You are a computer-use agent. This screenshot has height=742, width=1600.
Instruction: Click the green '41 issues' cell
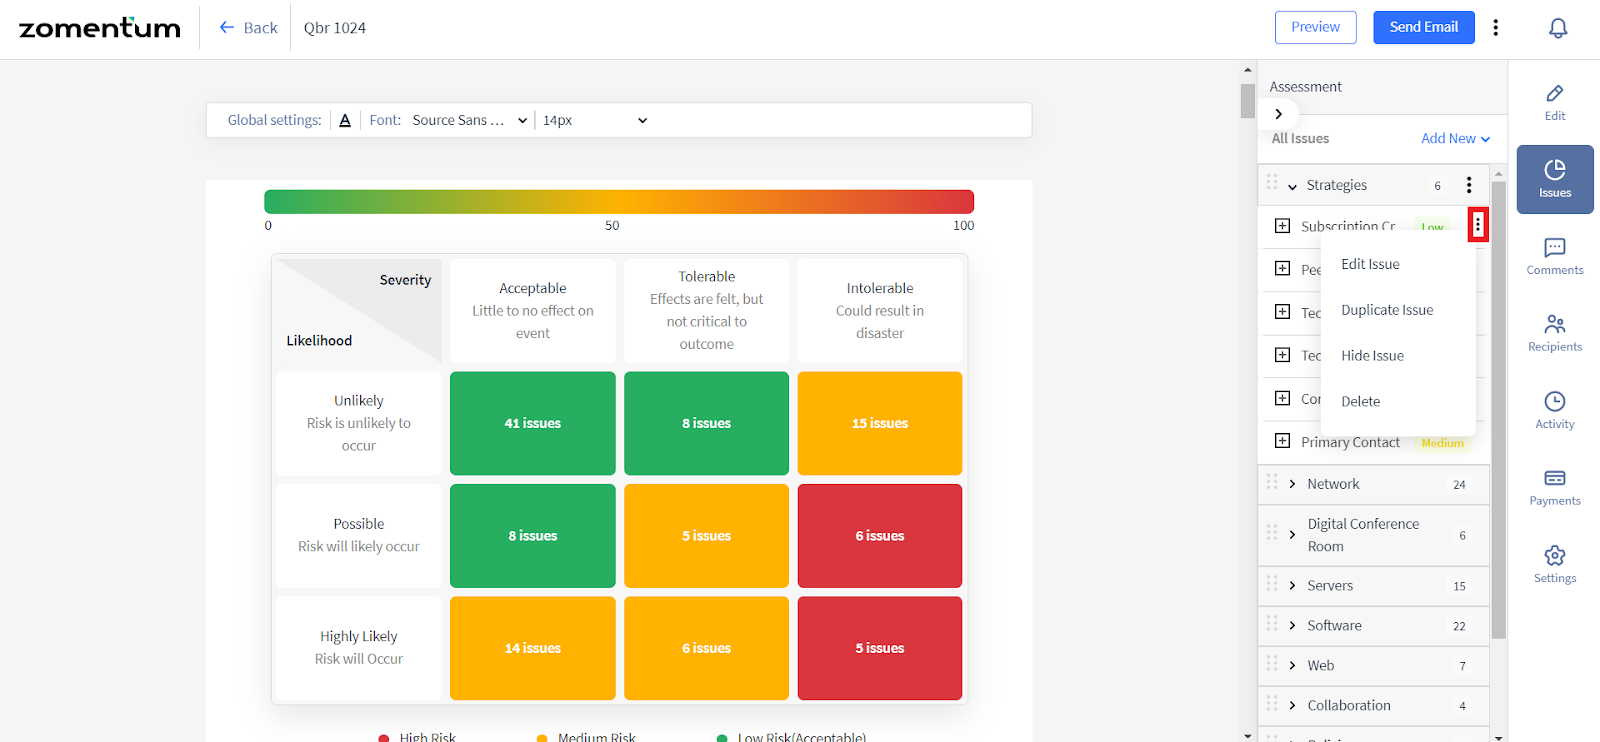point(533,423)
